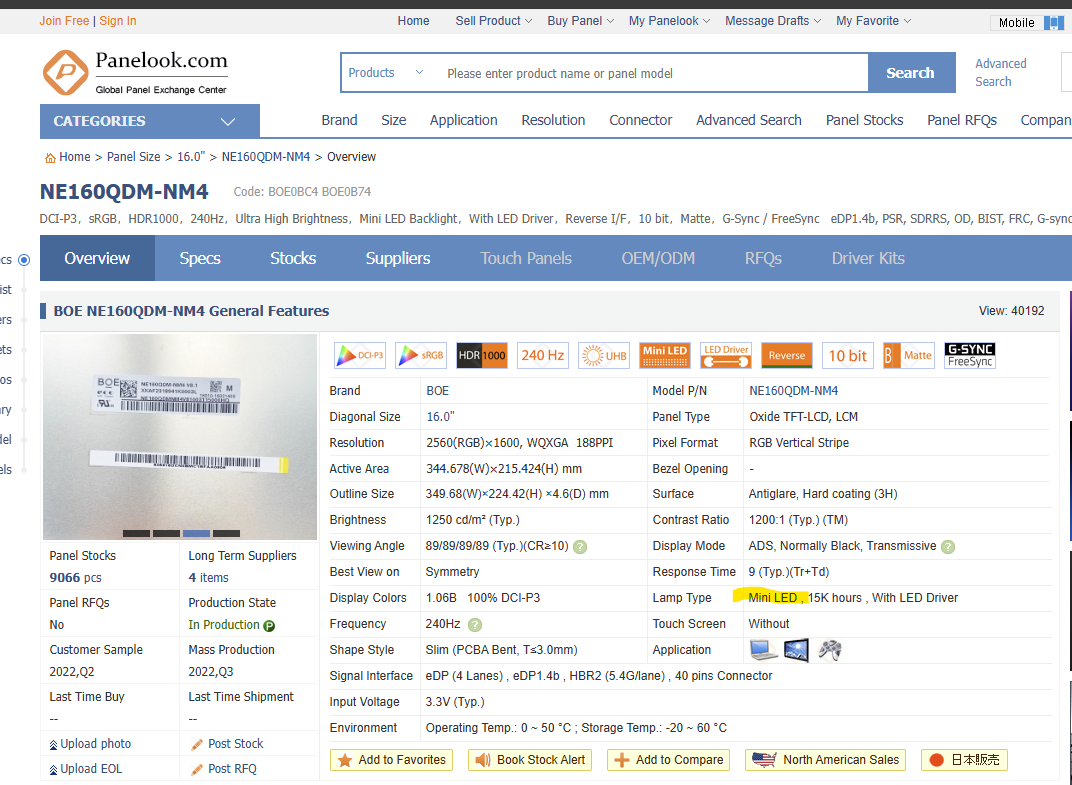This screenshot has width=1072, height=785.
Task: Open the Overview tab
Action: (97, 258)
